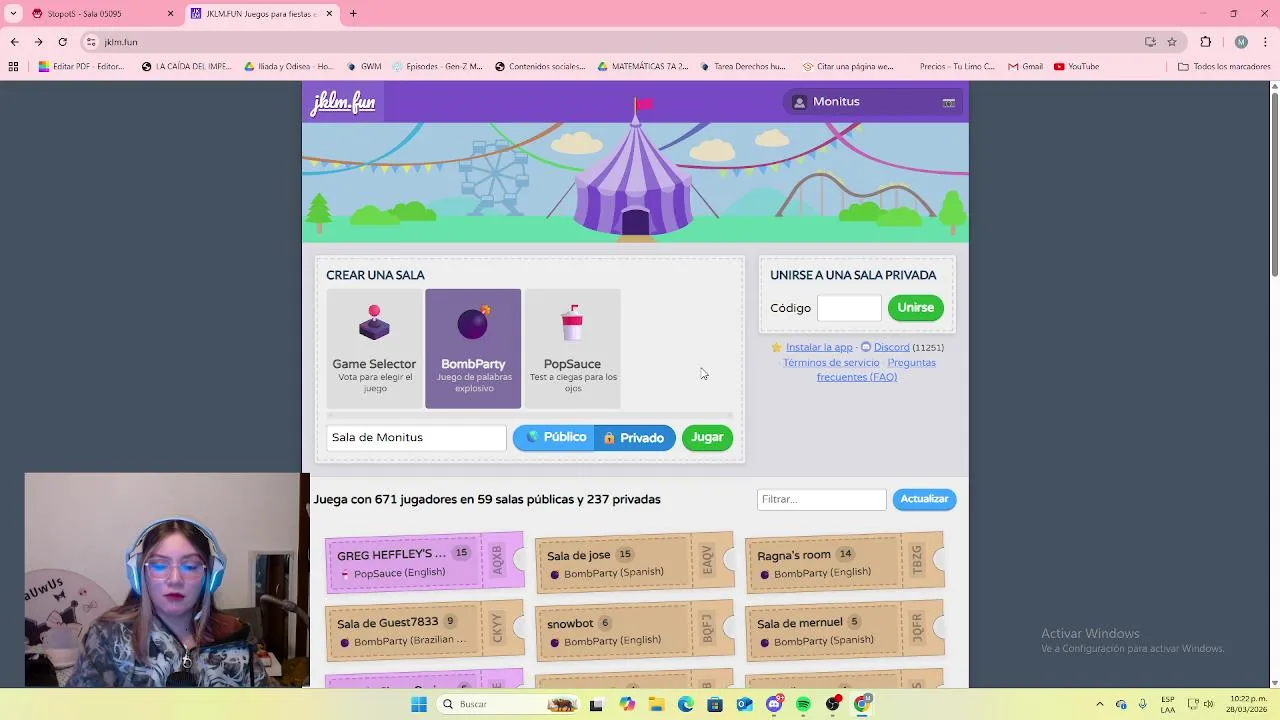Open the Instalar la app link

click(819, 347)
